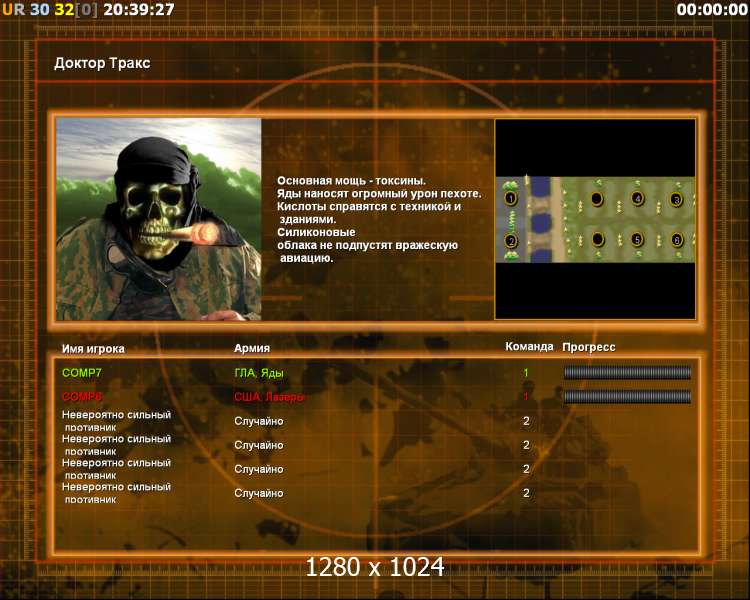Click the 00:00:00 timer at top right

click(712, 10)
